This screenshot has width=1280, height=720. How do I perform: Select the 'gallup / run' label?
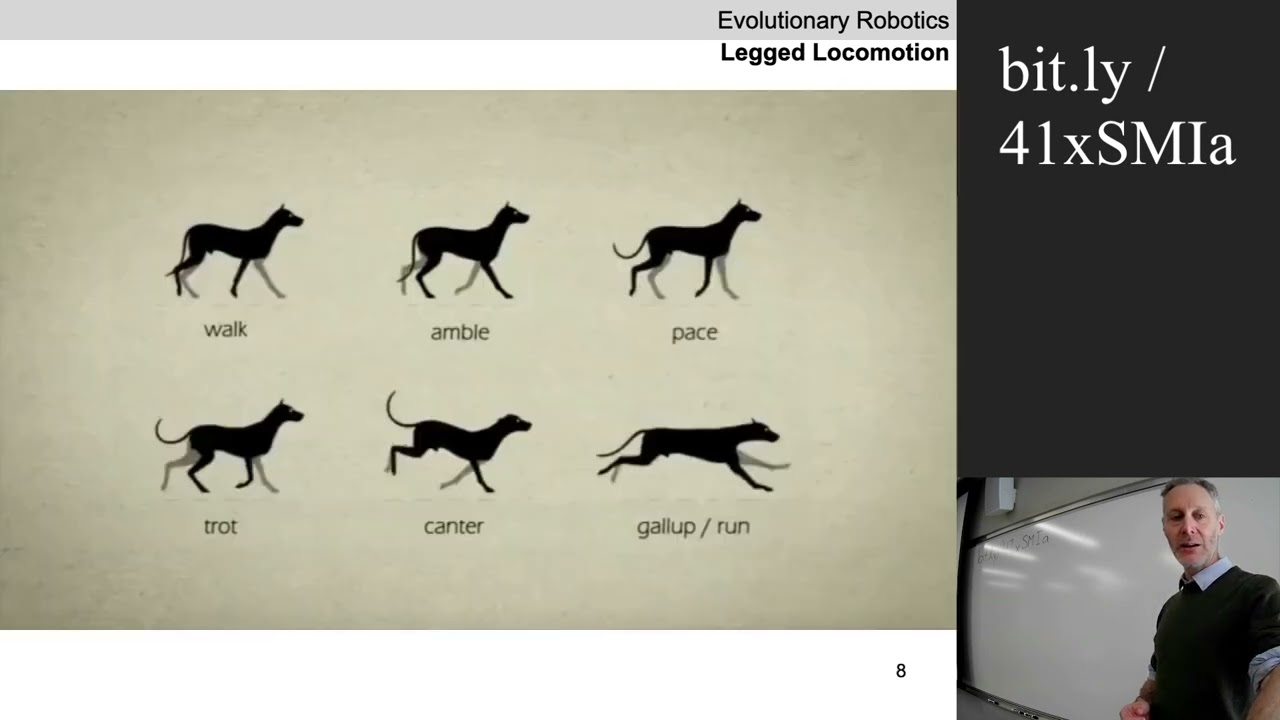[x=693, y=527]
